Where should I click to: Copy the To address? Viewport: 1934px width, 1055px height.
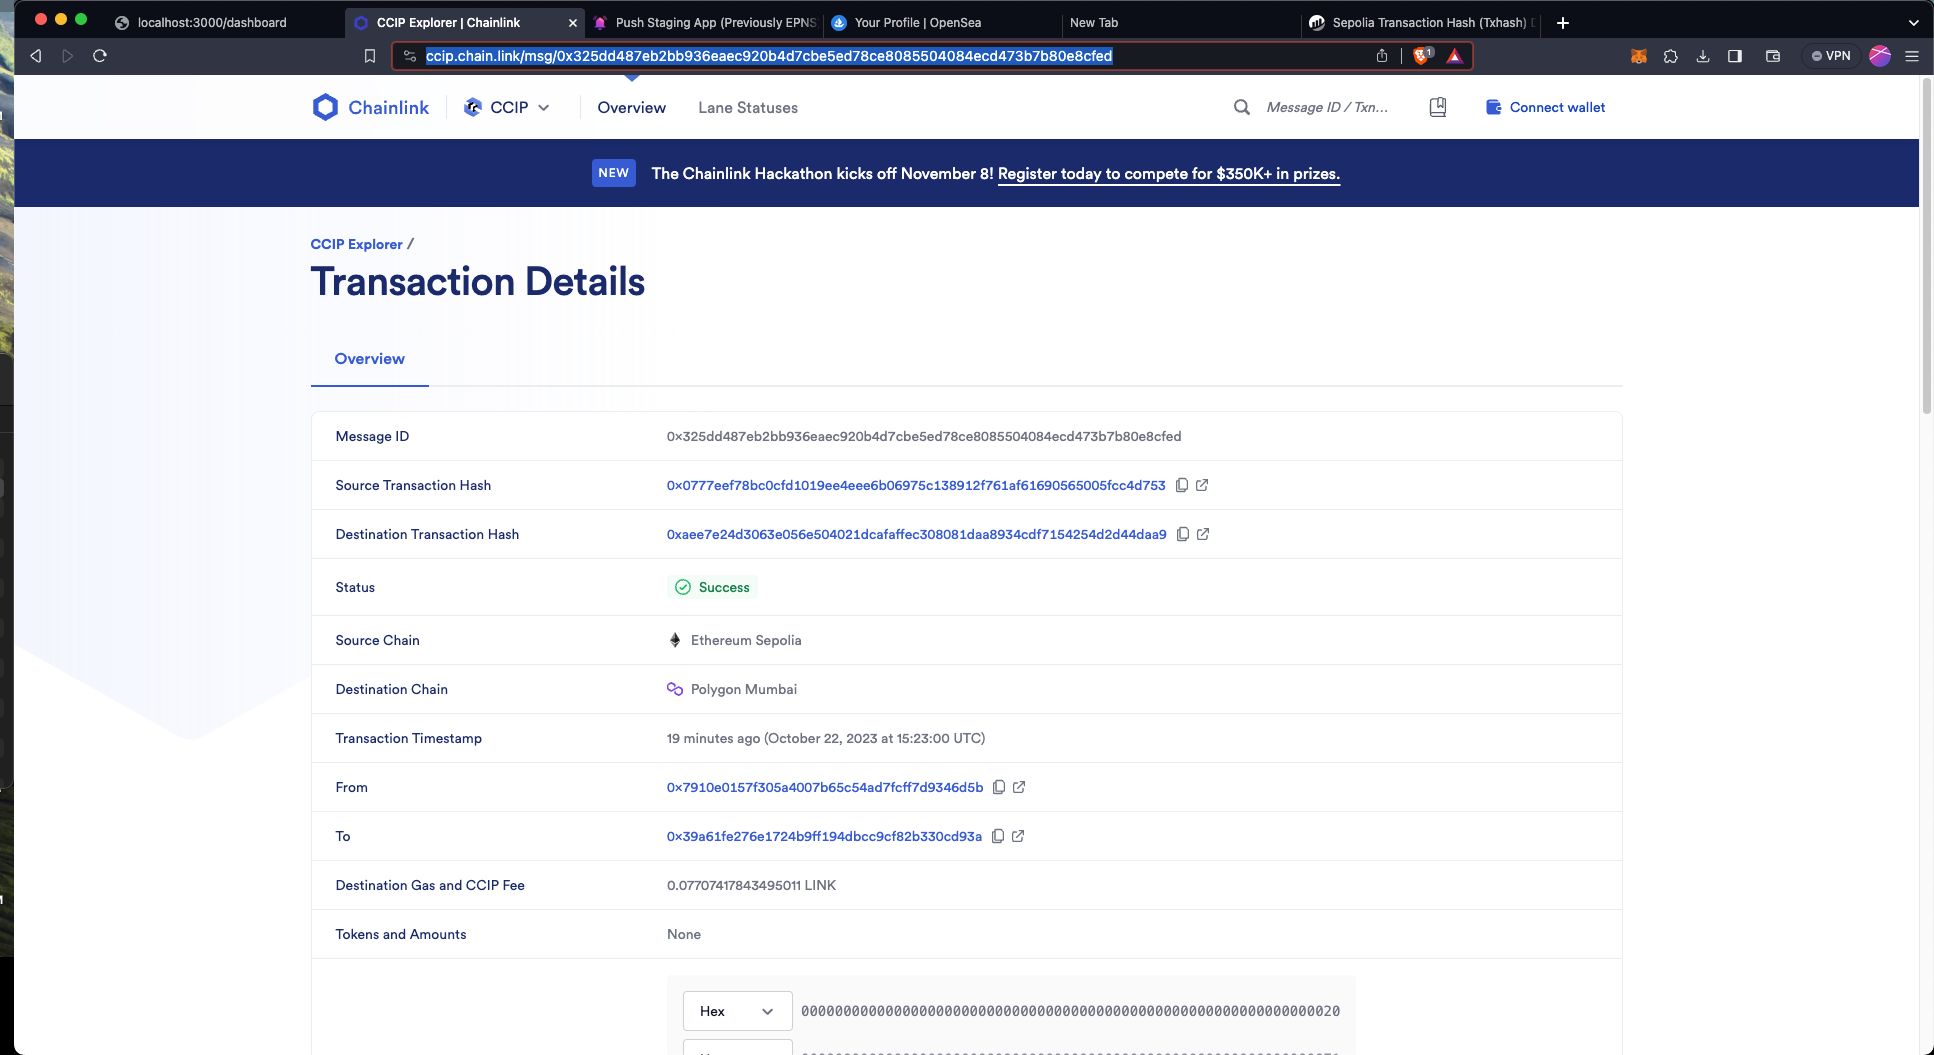tap(997, 836)
